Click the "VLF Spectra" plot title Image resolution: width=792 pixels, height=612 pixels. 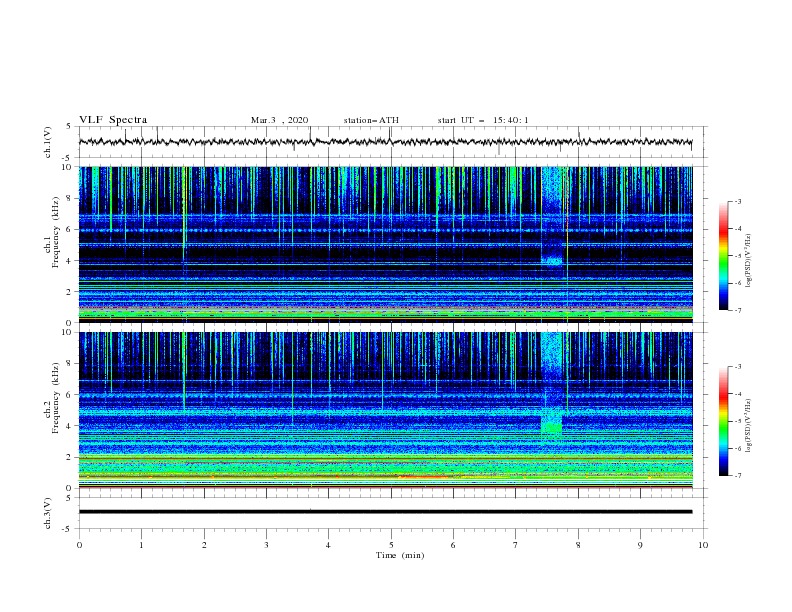click(x=113, y=120)
